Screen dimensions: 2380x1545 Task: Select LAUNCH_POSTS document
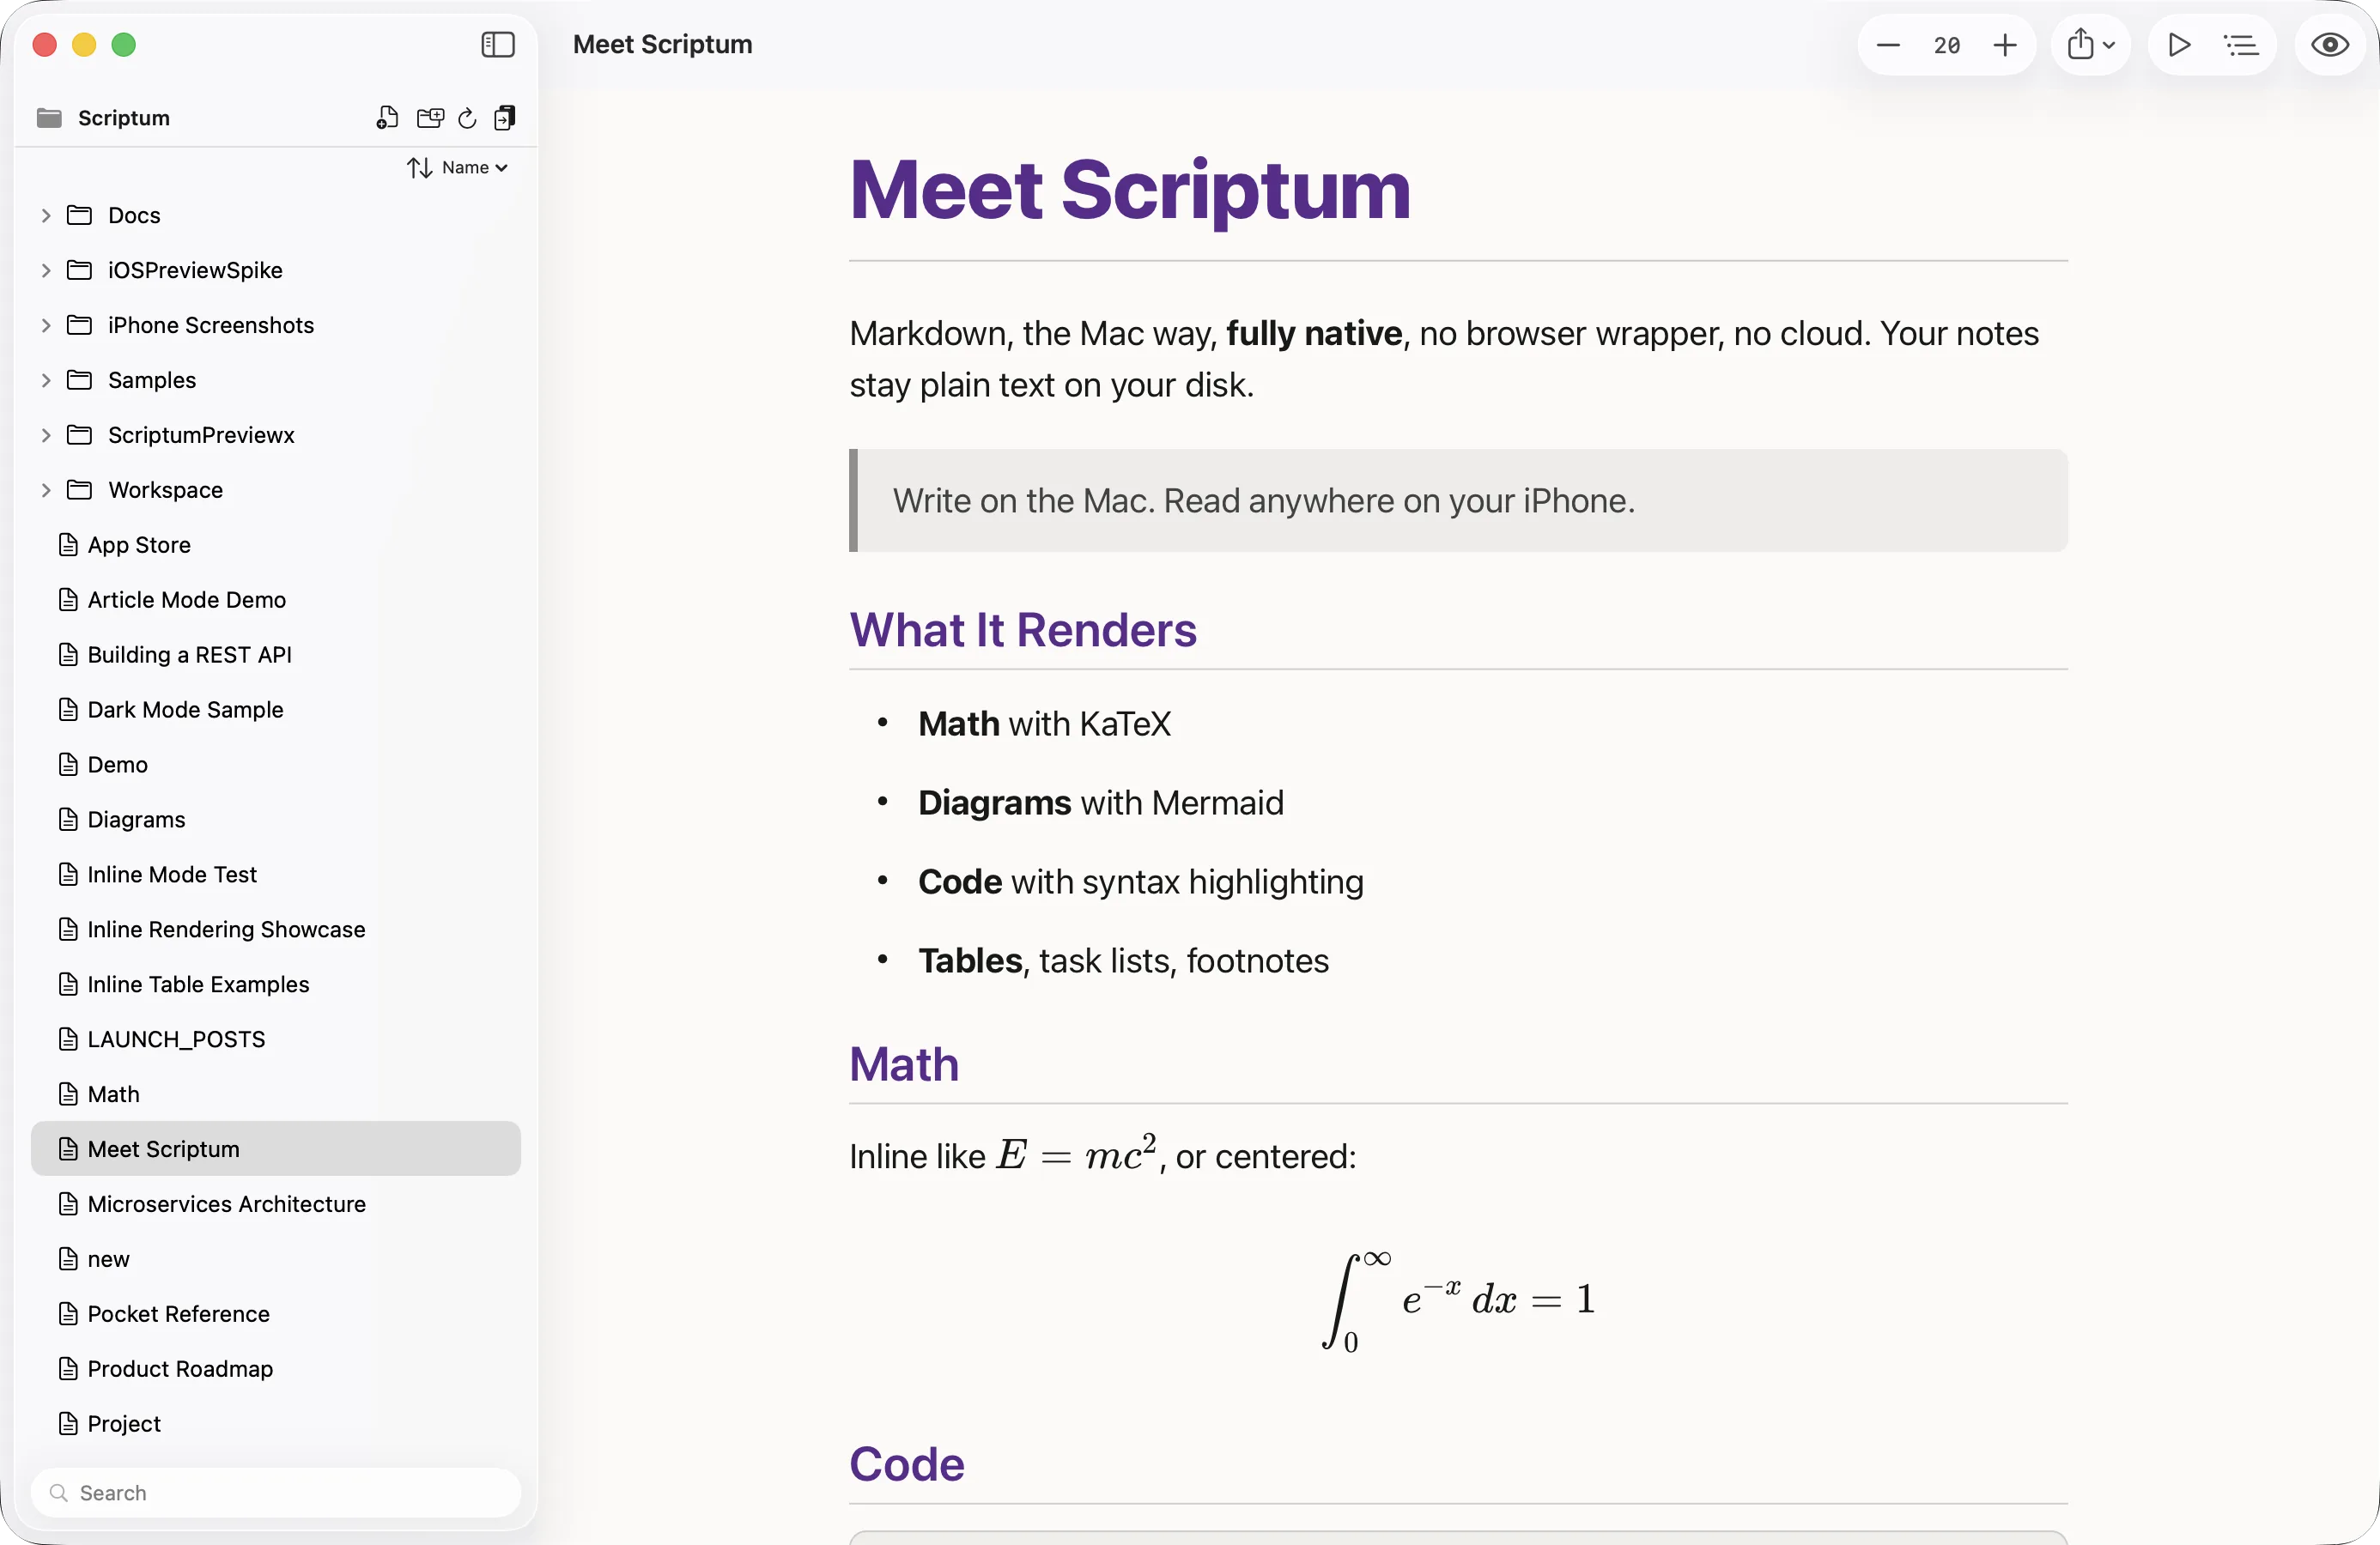point(276,1040)
